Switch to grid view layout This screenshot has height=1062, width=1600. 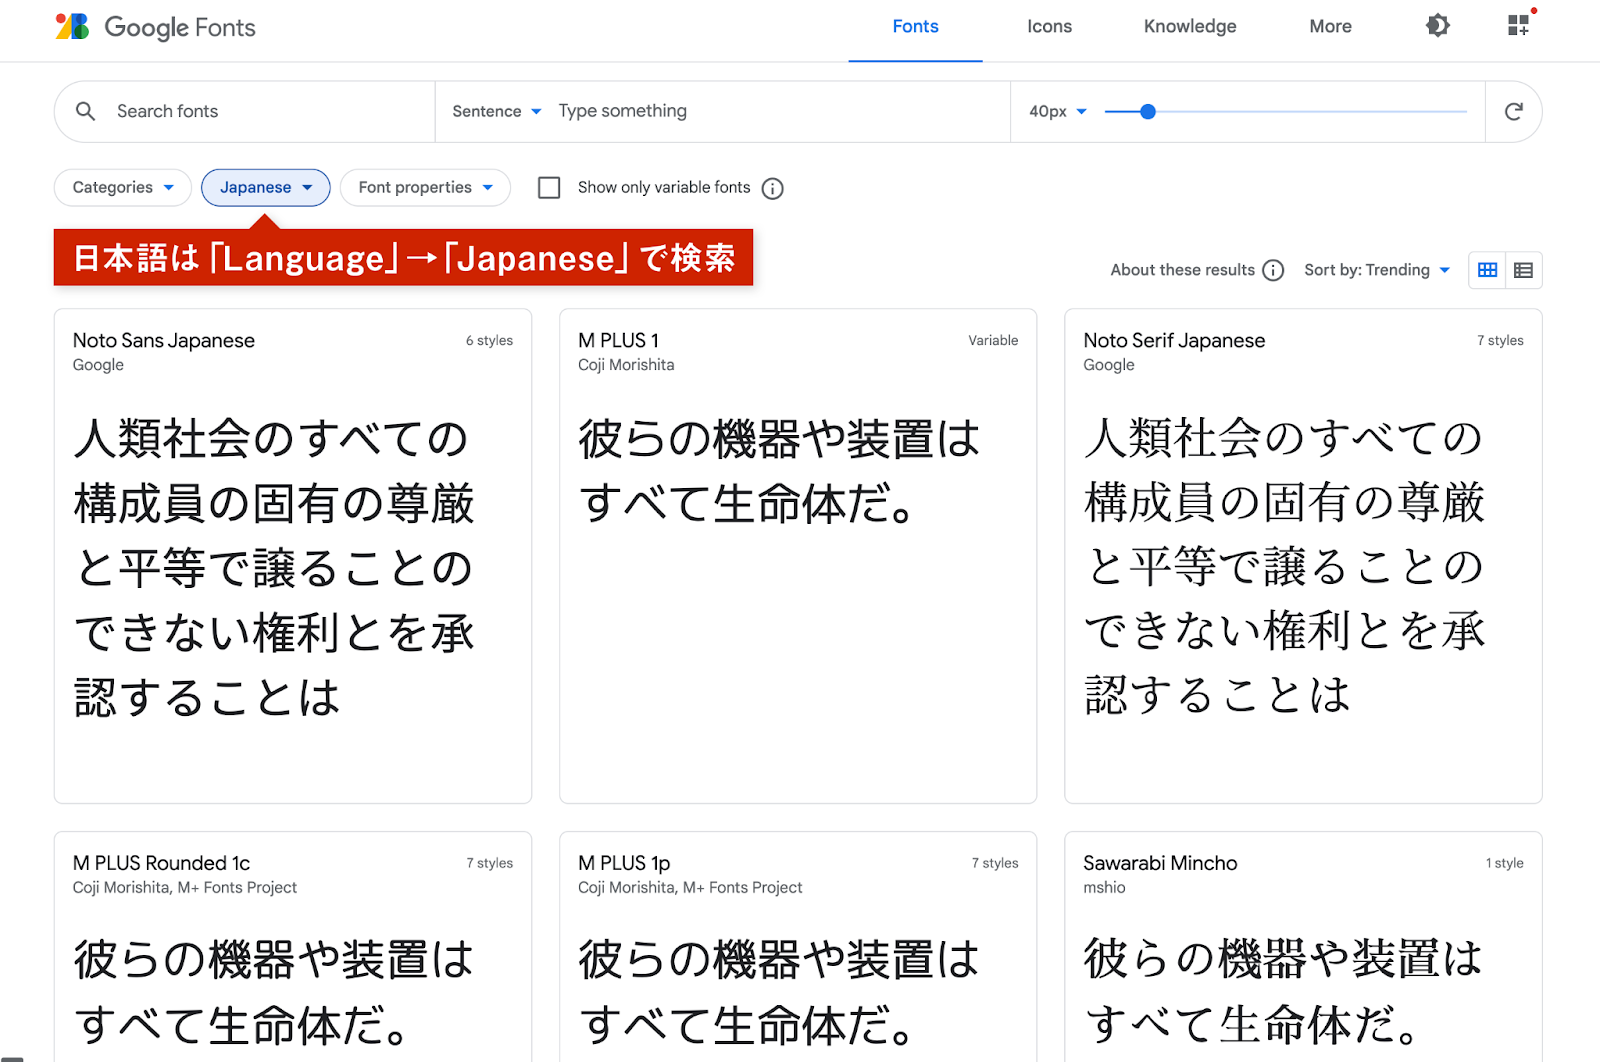coord(1487,270)
